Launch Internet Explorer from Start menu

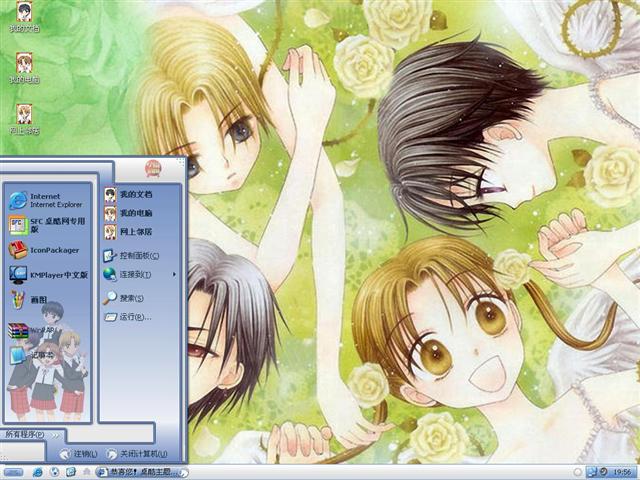coord(47,200)
